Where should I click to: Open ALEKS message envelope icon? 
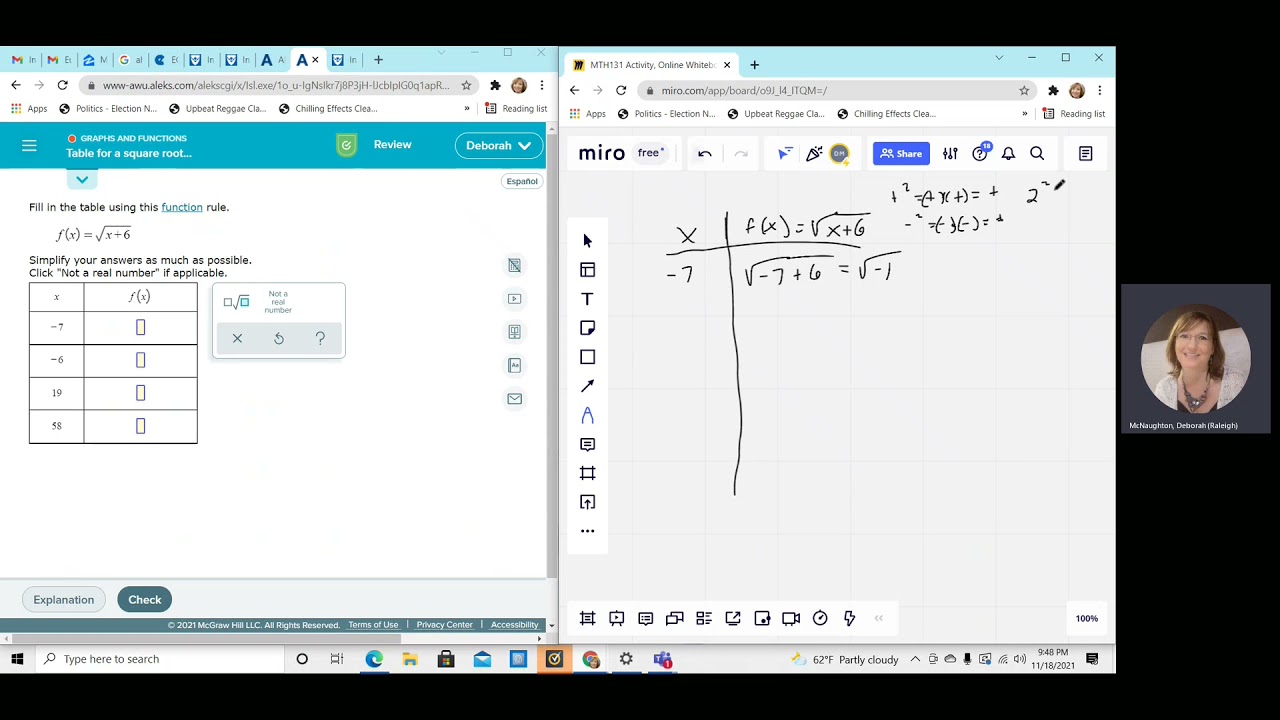pyautogui.click(x=514, y=398)
